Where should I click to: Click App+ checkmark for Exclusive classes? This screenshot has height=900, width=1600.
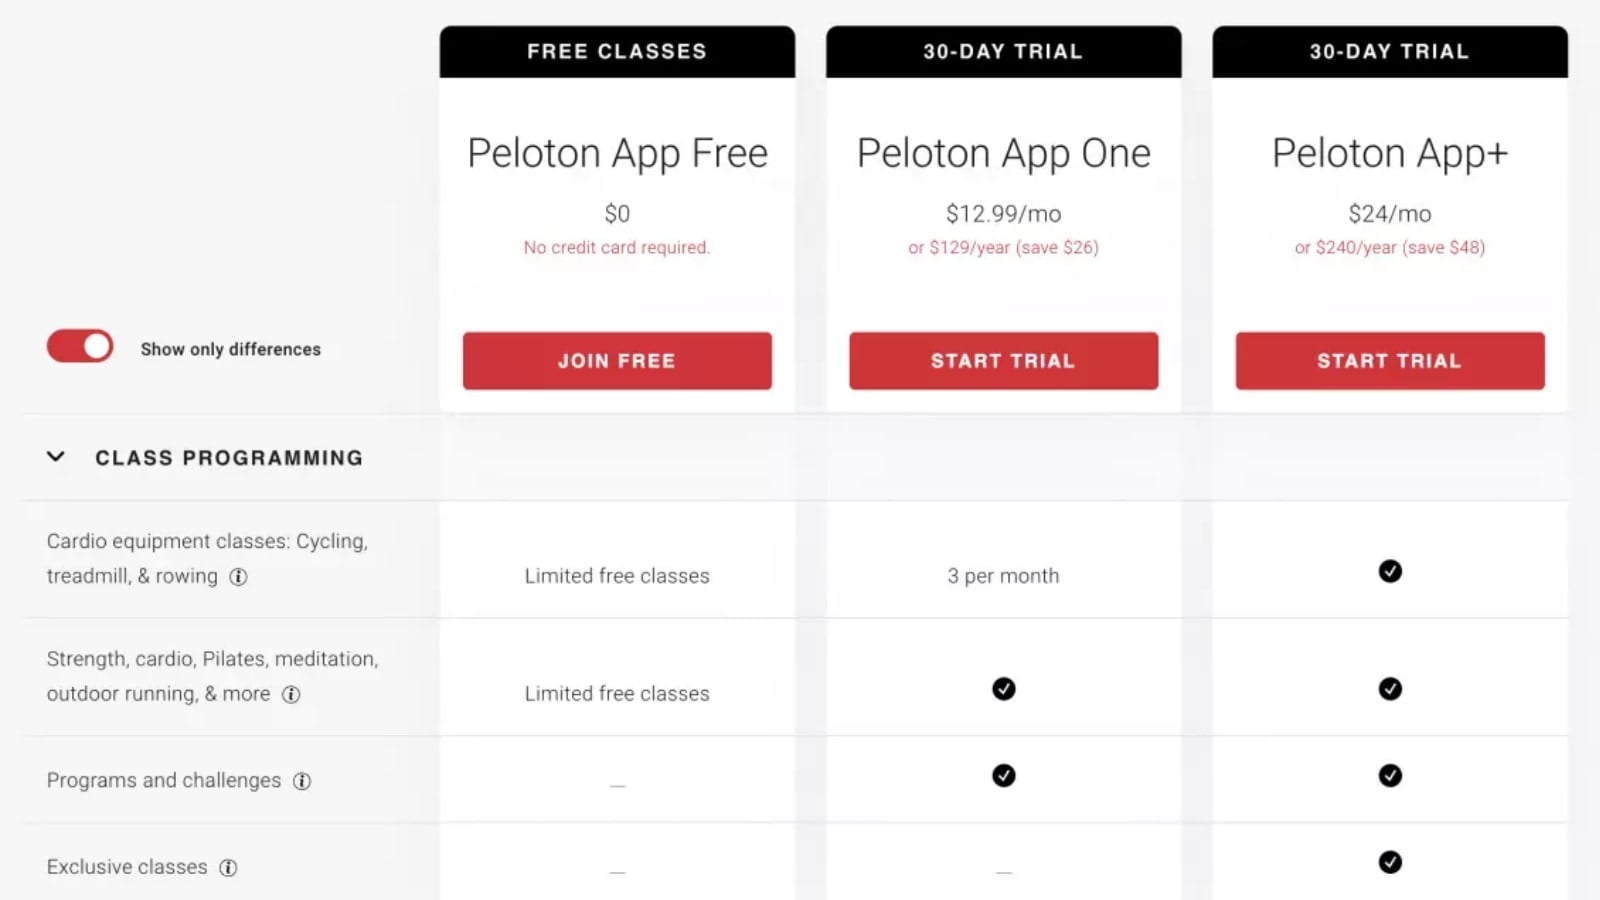coord(1389,862)
